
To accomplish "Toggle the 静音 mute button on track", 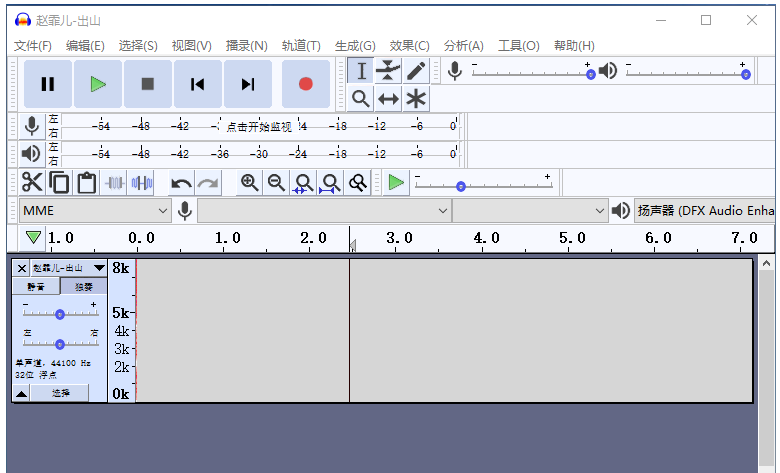I will pos(36,287).
